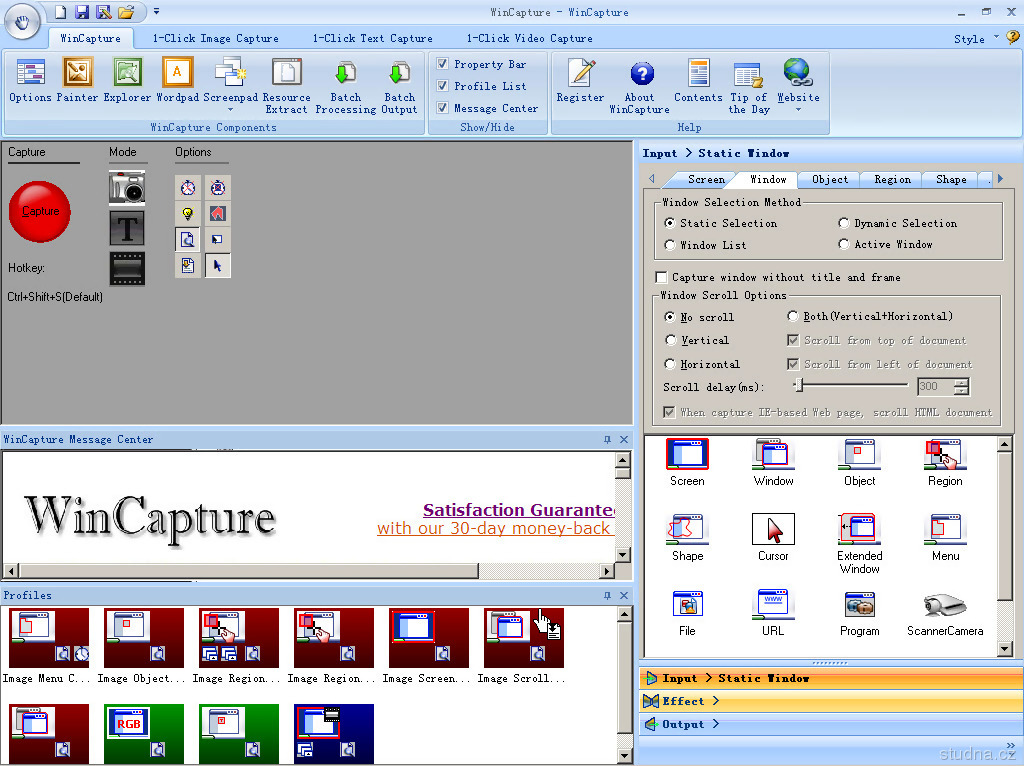The image size is (1024, 766).
Task: Select the film strip video mode
Action: point(127,268)
